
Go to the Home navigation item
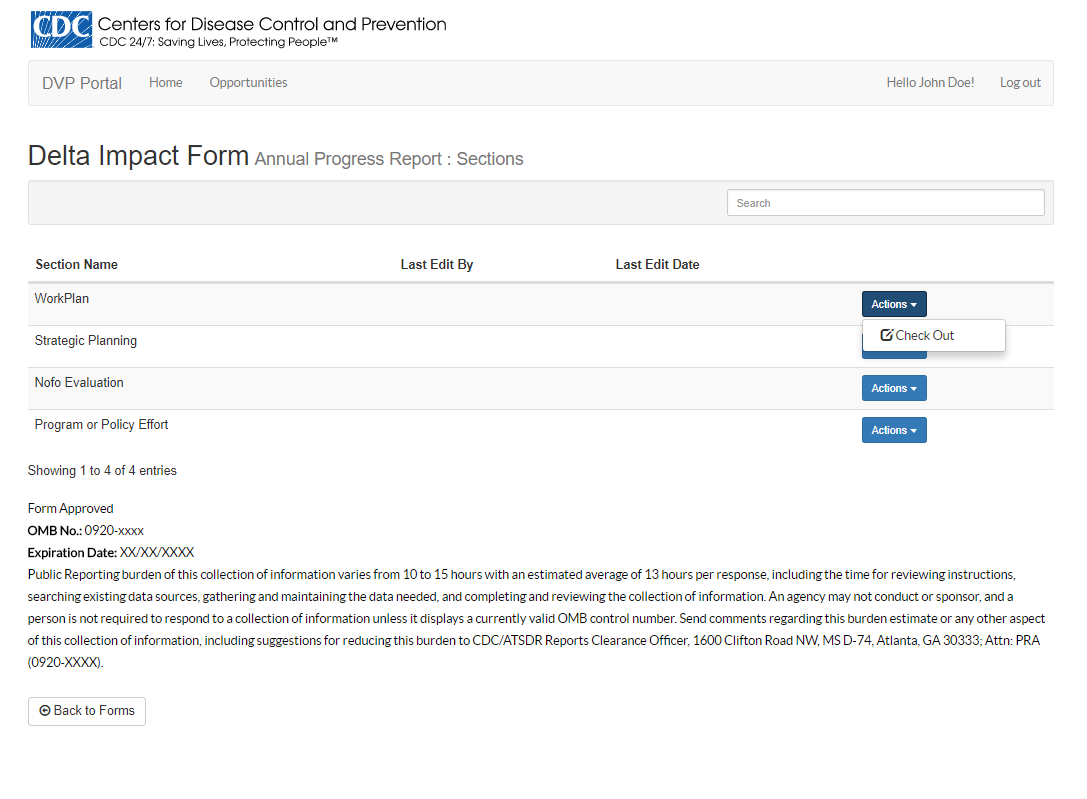(x=166, y=83)
